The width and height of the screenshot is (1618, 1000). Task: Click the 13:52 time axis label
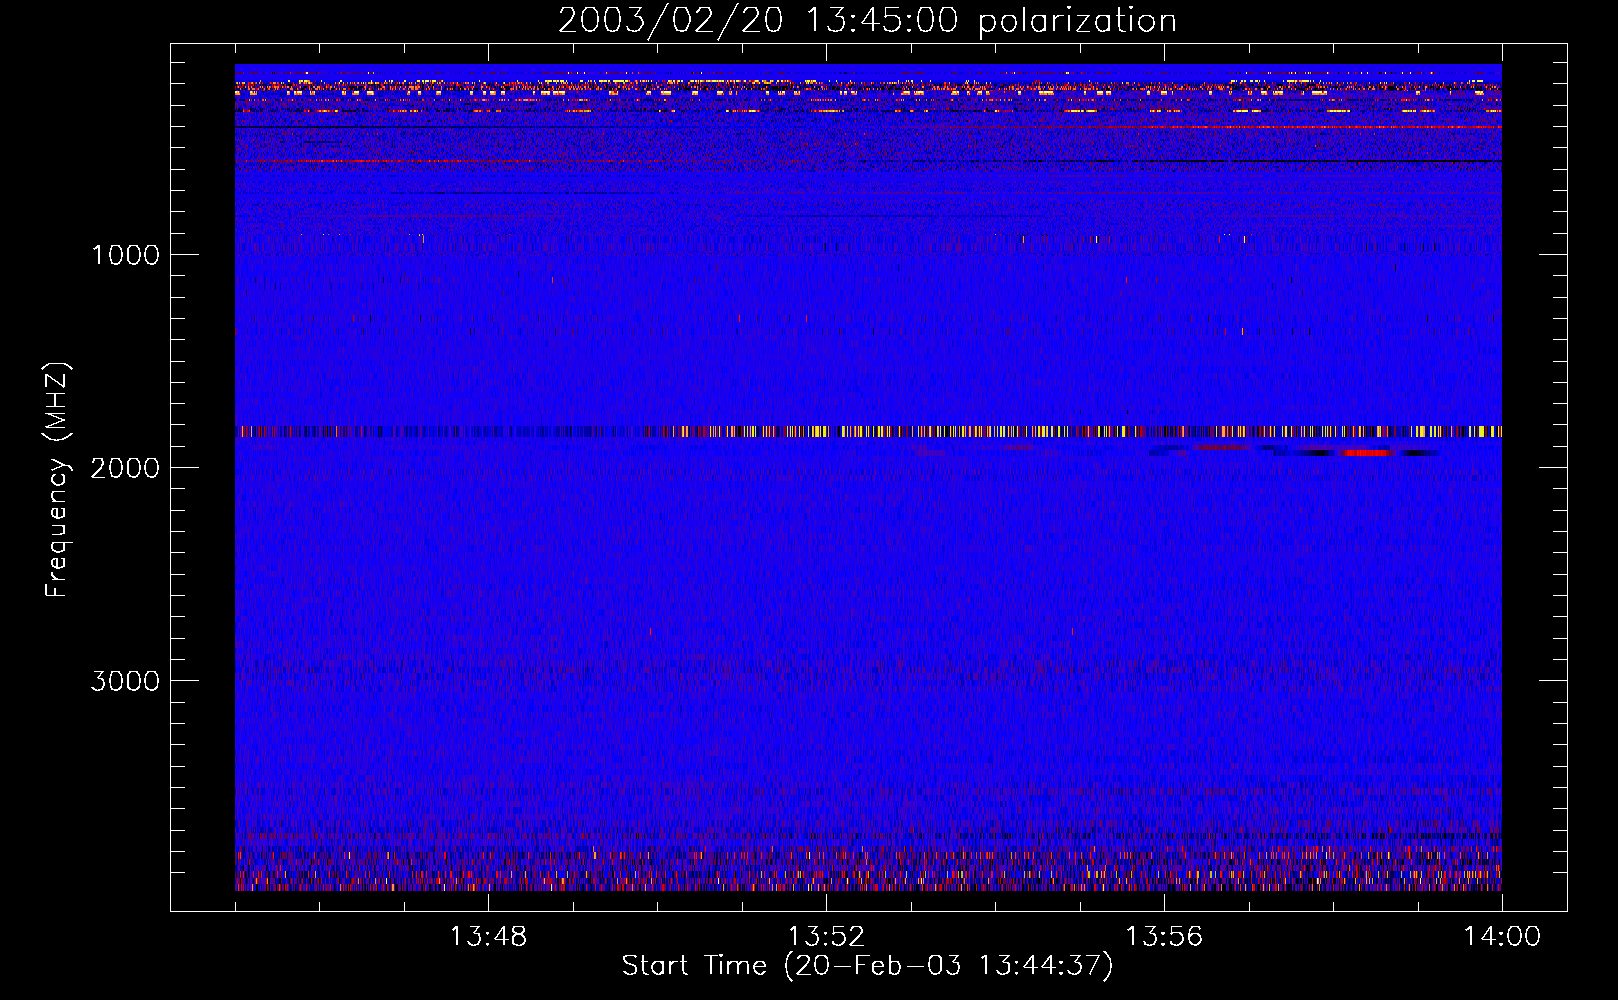point(826,937)
